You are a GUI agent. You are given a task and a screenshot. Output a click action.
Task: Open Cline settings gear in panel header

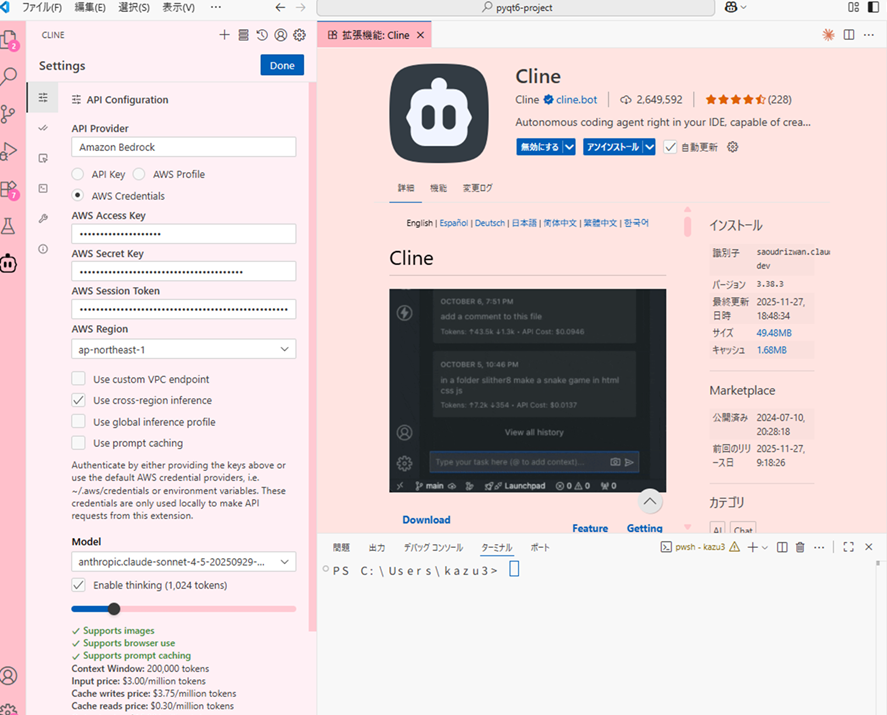299,35
